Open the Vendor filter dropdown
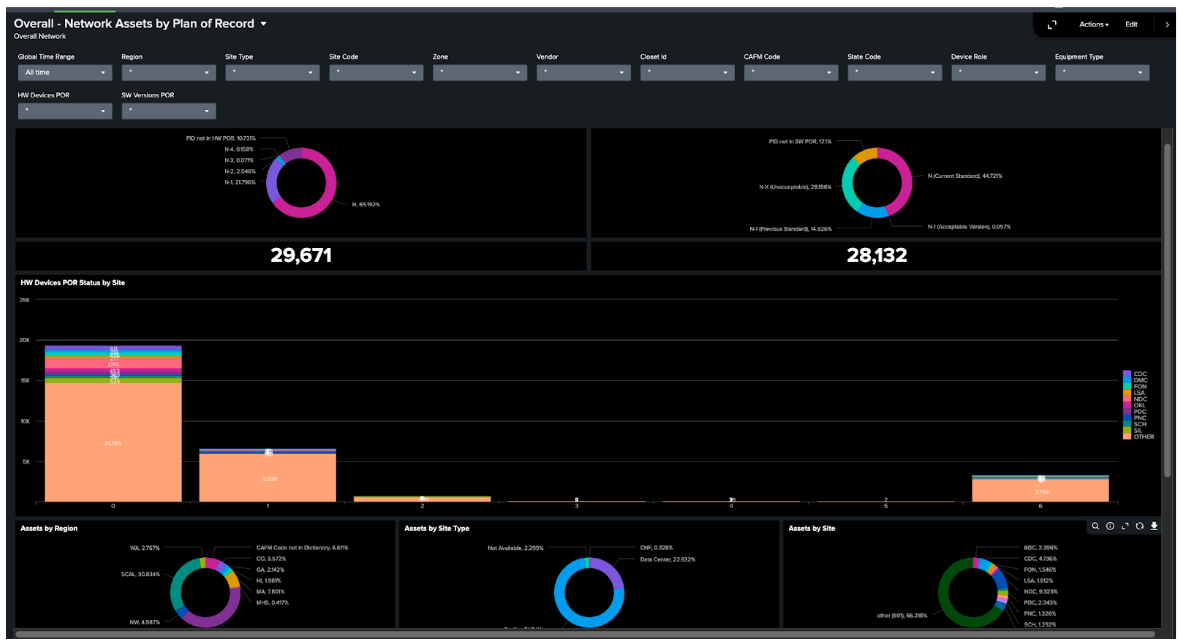This screenshot has height=643, width=1181. (x=583, y=72)
